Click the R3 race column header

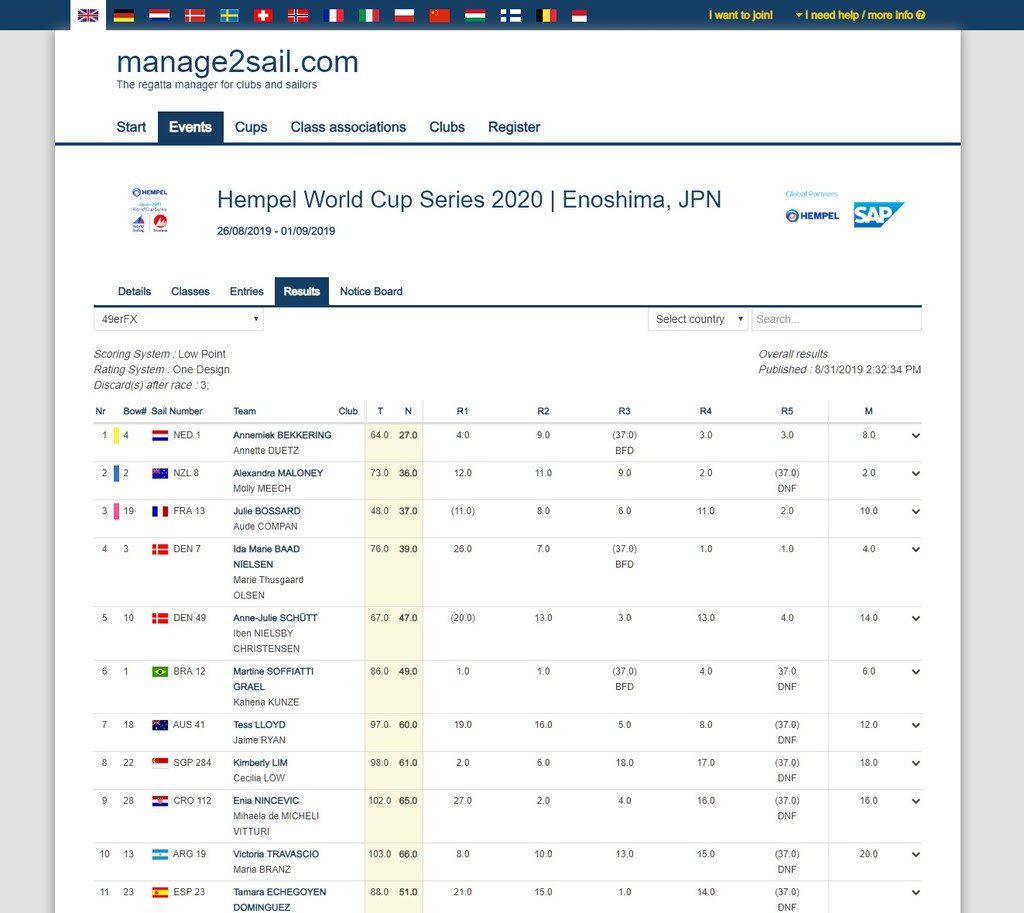pos(624,411)
